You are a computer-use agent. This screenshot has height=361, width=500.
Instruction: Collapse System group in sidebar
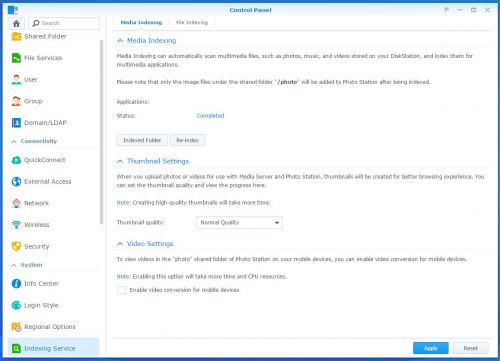tap(14, 265)
